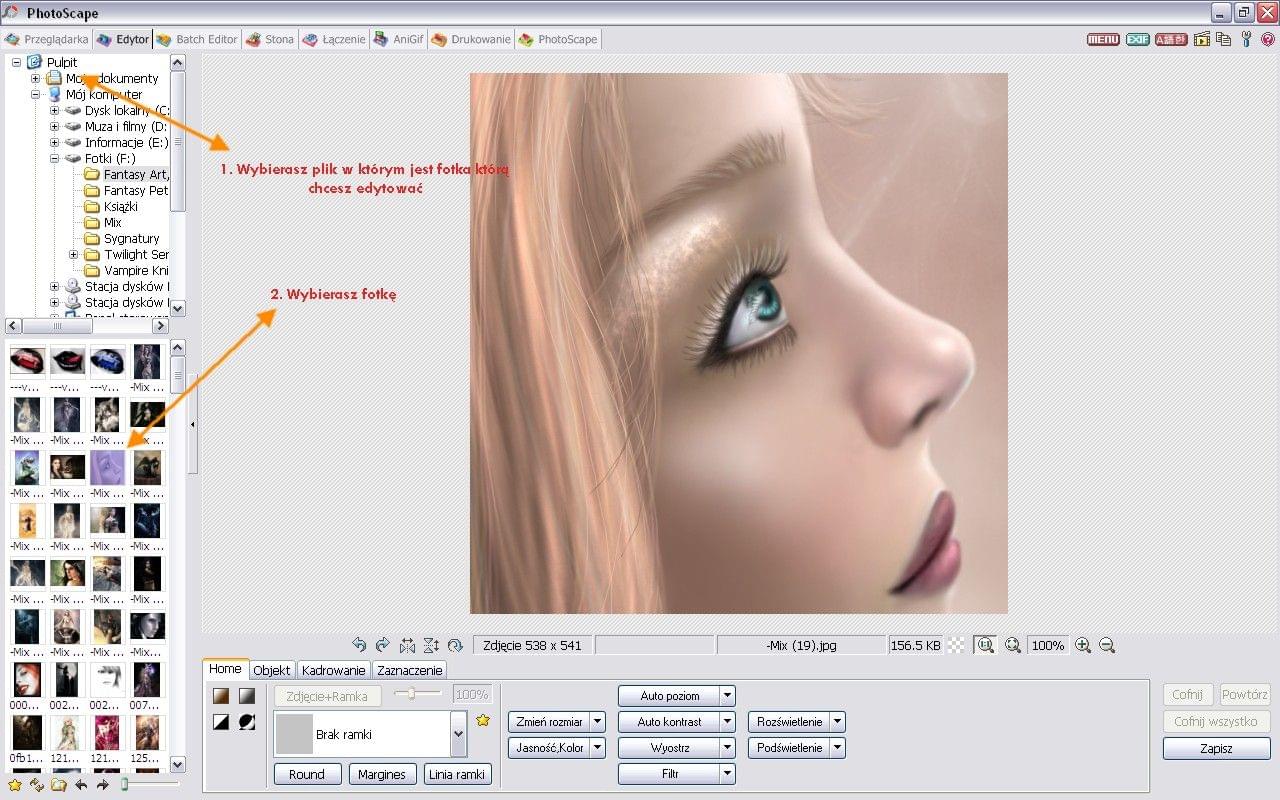
Task: Click the Zapisz button
Action: coord(1216,748)
